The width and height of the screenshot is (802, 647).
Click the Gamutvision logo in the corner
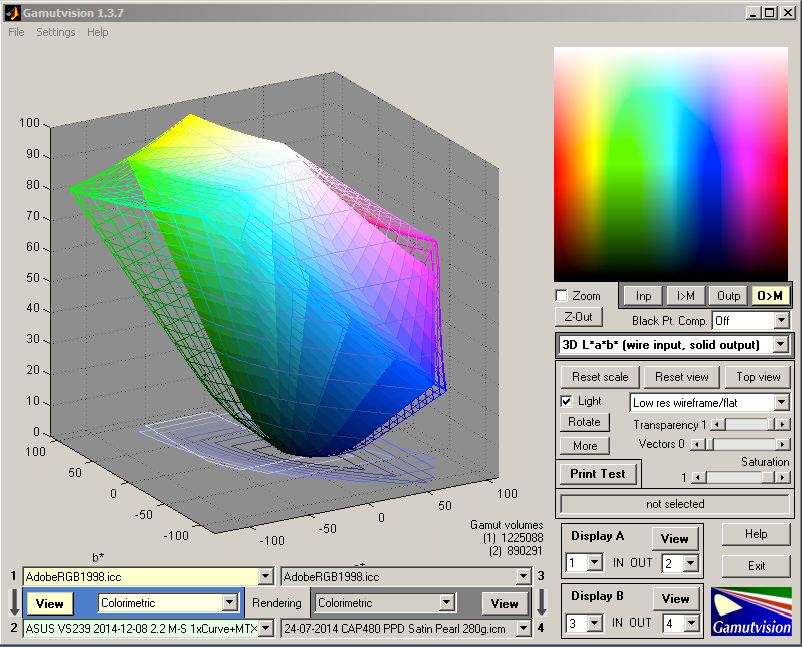[751, 611]
